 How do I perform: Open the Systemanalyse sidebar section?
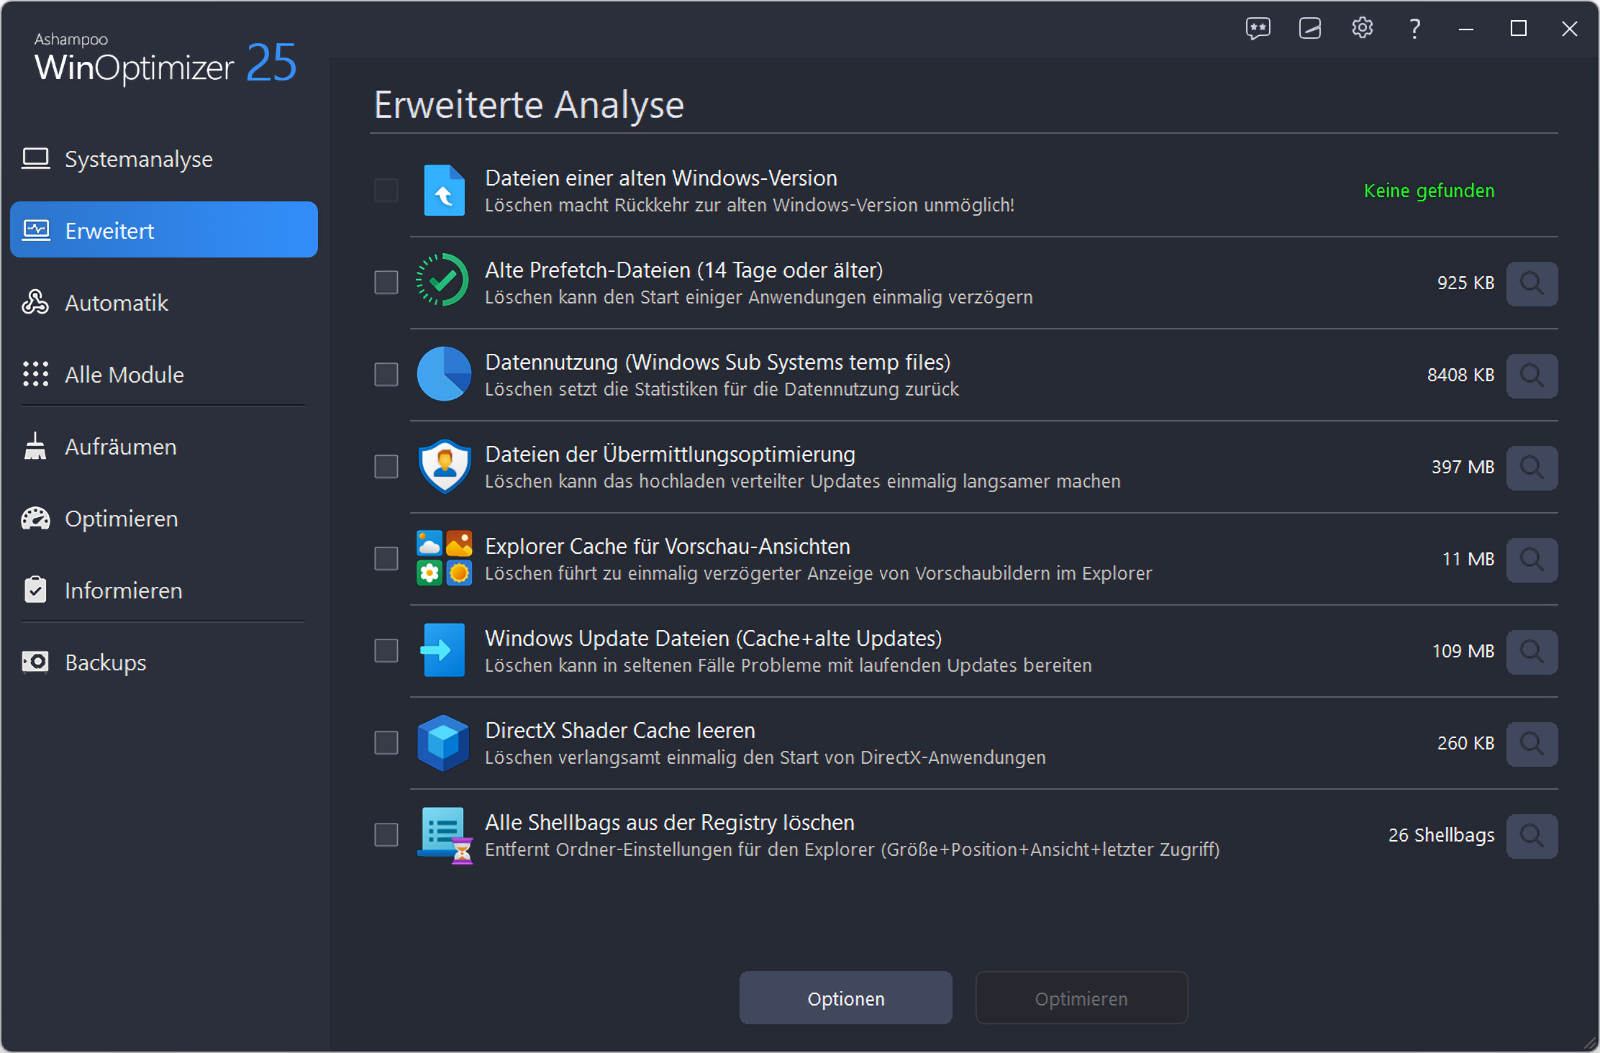[138, 159]
